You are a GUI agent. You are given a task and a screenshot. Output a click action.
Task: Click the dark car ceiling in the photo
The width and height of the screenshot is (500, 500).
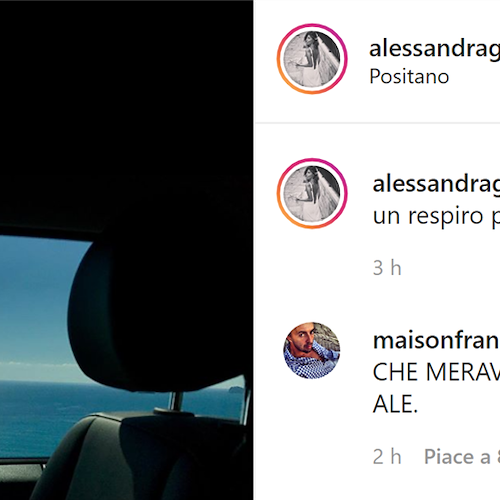pos(127,110)
